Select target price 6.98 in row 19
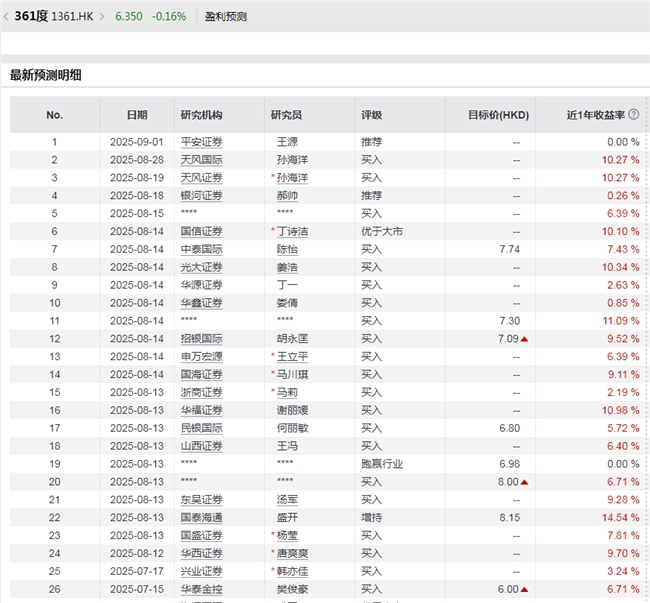Screen dimensions: 650x603 coord(509,464)
